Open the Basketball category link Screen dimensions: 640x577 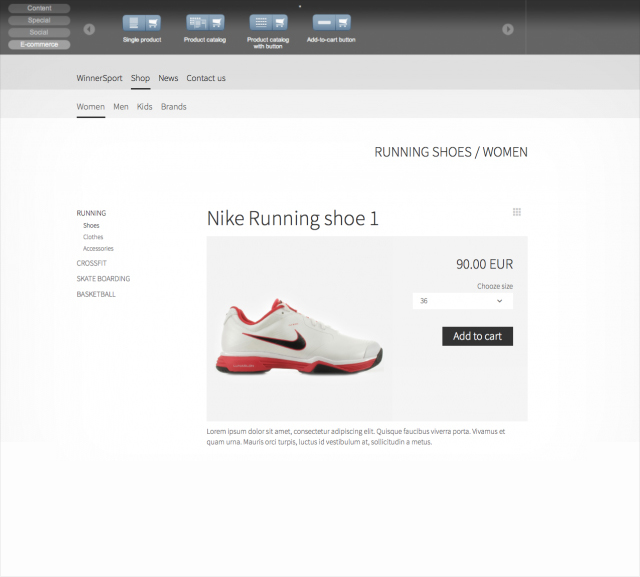point(96,294)
